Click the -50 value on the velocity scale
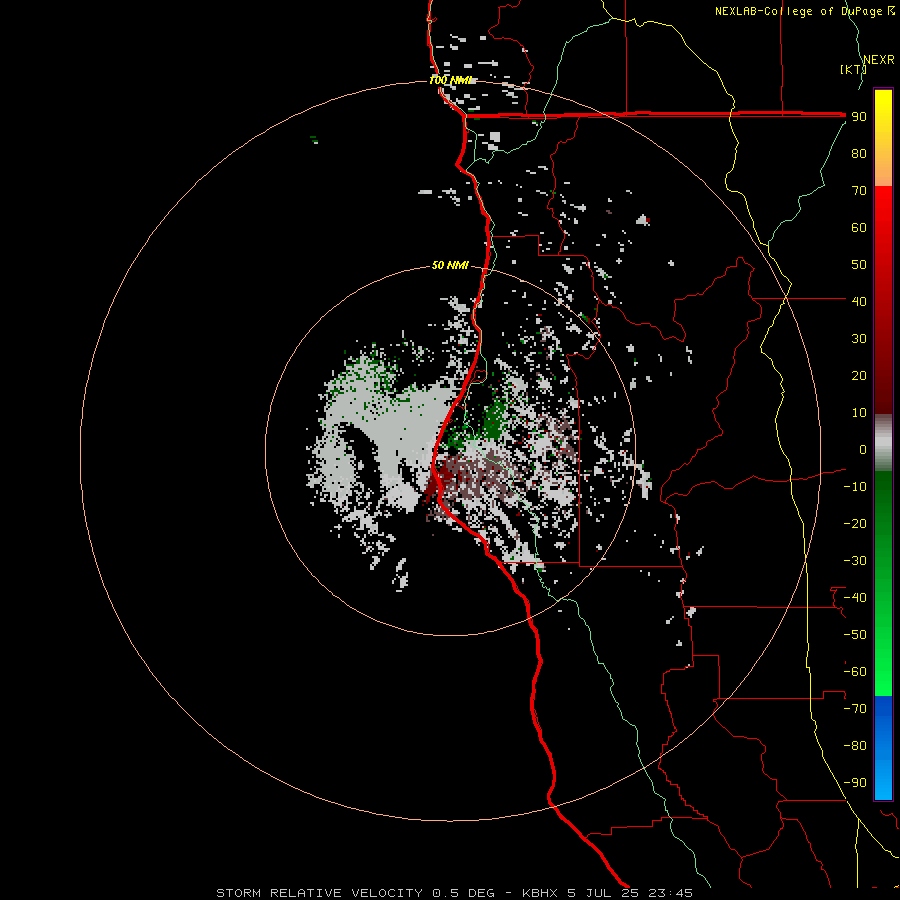 click(x=855, y=635)
